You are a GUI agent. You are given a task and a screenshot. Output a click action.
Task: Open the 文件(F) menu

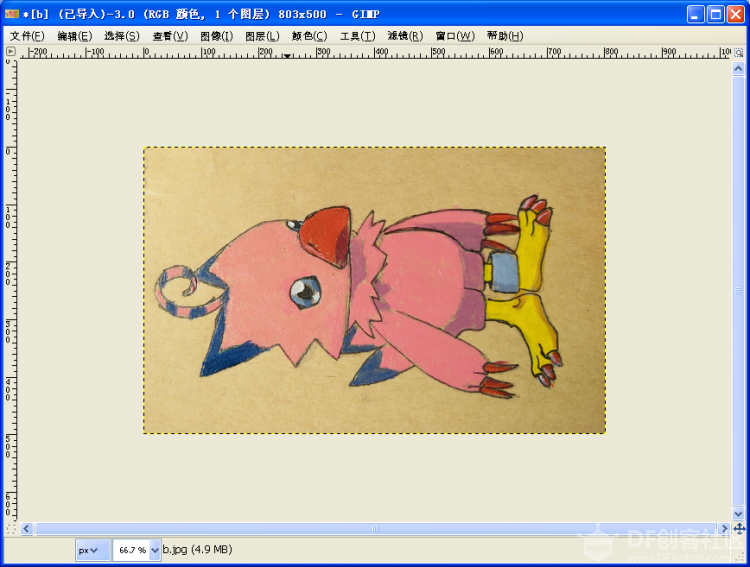point(27,36)
